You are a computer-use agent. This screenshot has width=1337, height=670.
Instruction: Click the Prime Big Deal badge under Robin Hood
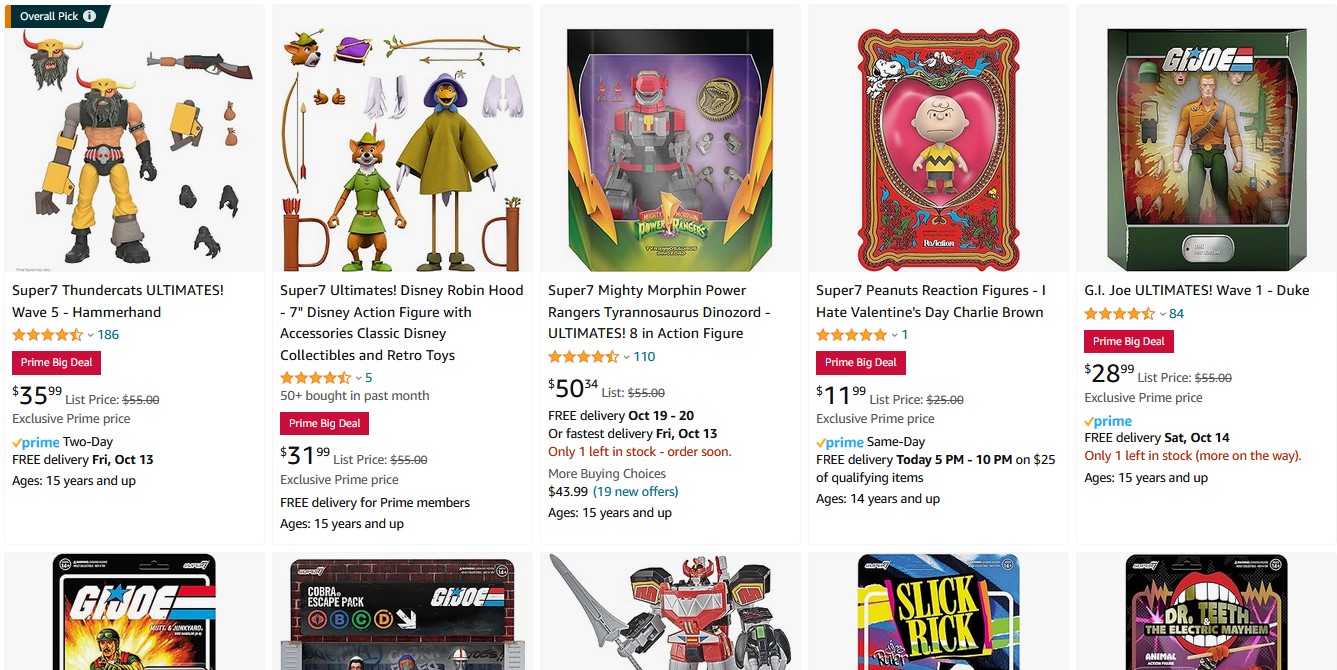(x=324, y=423)
